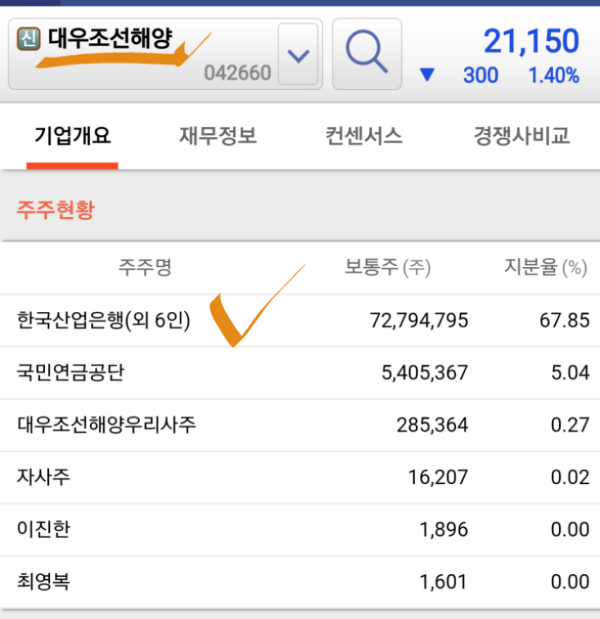This screenshot has height=619, width=600.
Task: Click the 주주현황 section heading
Action: tap(55, 210)
